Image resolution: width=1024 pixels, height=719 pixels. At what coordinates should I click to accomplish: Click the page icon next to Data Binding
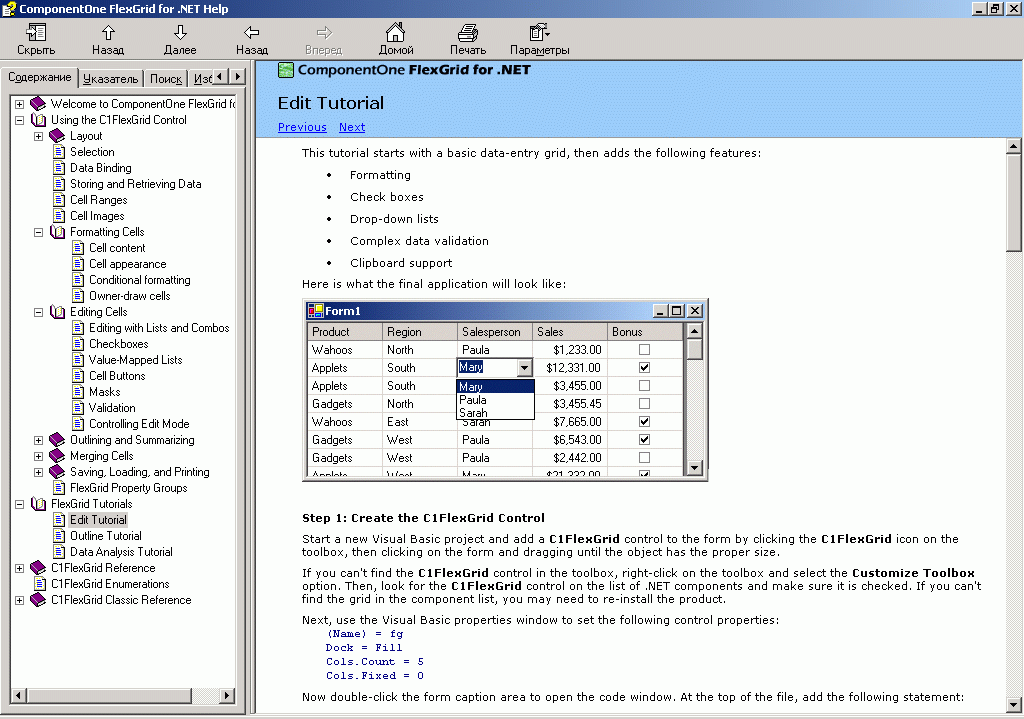pos(59,168)
